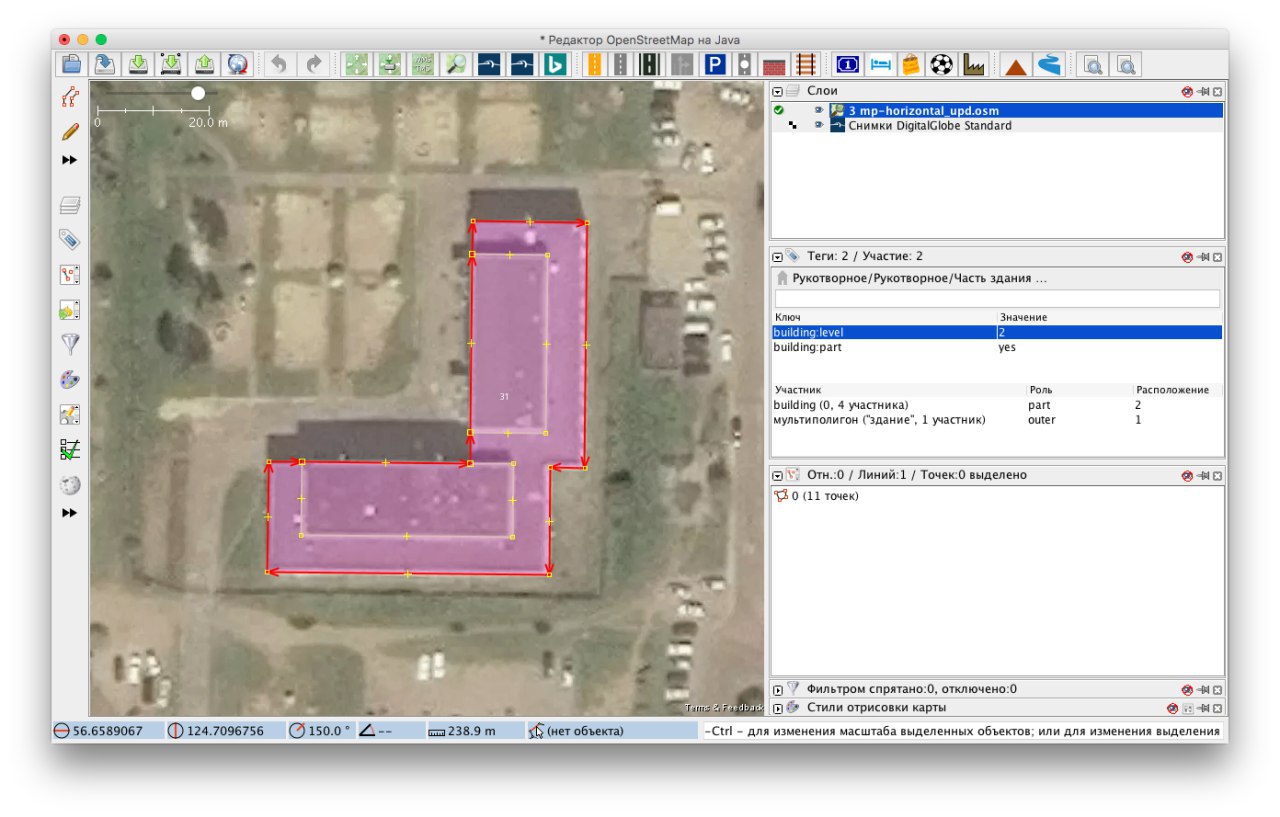Expand the Фильтром спрятано filter panel
The height and width of the screenshot is (817, 1280).
click(x=777, y=690)
